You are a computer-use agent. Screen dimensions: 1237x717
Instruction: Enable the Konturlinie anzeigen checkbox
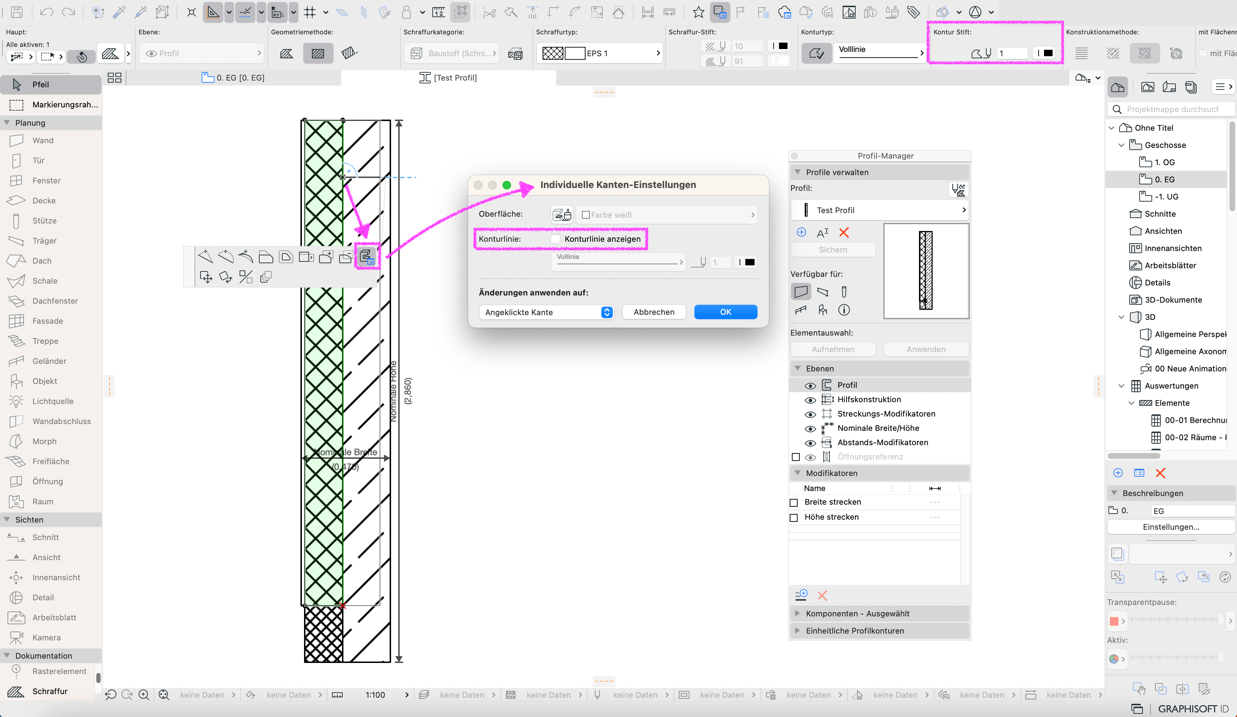coord(556,239)
